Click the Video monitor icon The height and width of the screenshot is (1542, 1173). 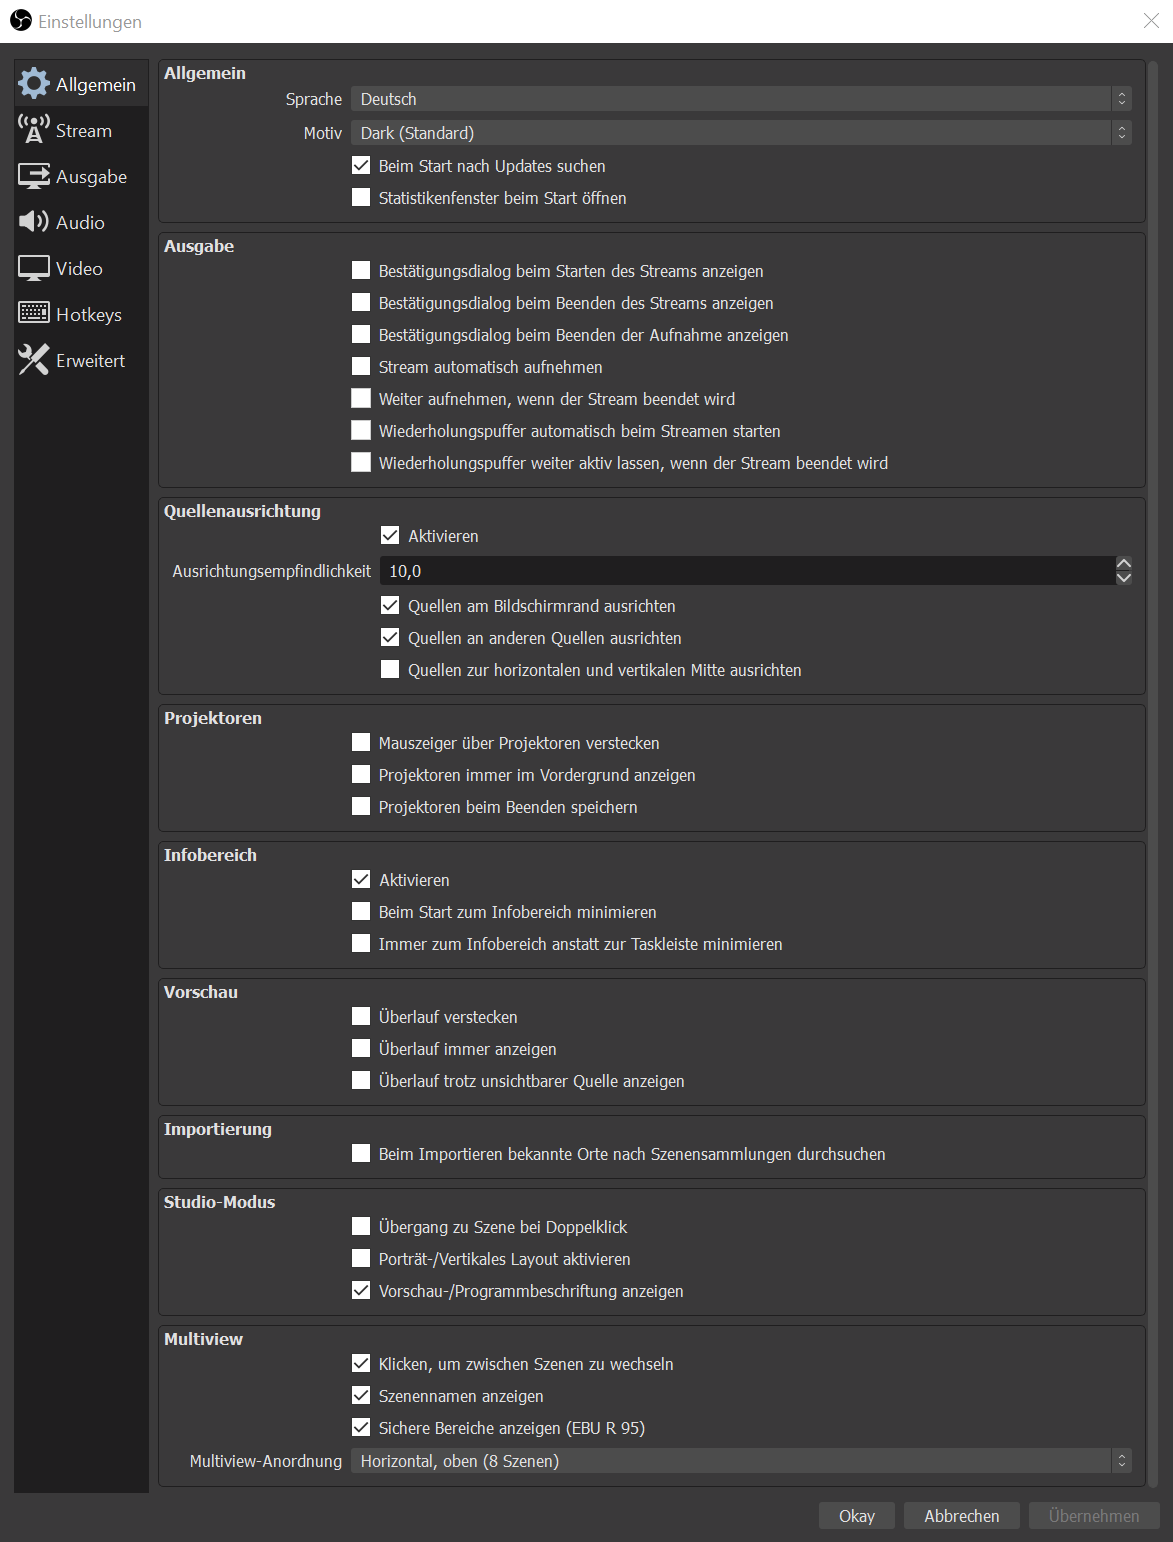click(x=34, y=268)
